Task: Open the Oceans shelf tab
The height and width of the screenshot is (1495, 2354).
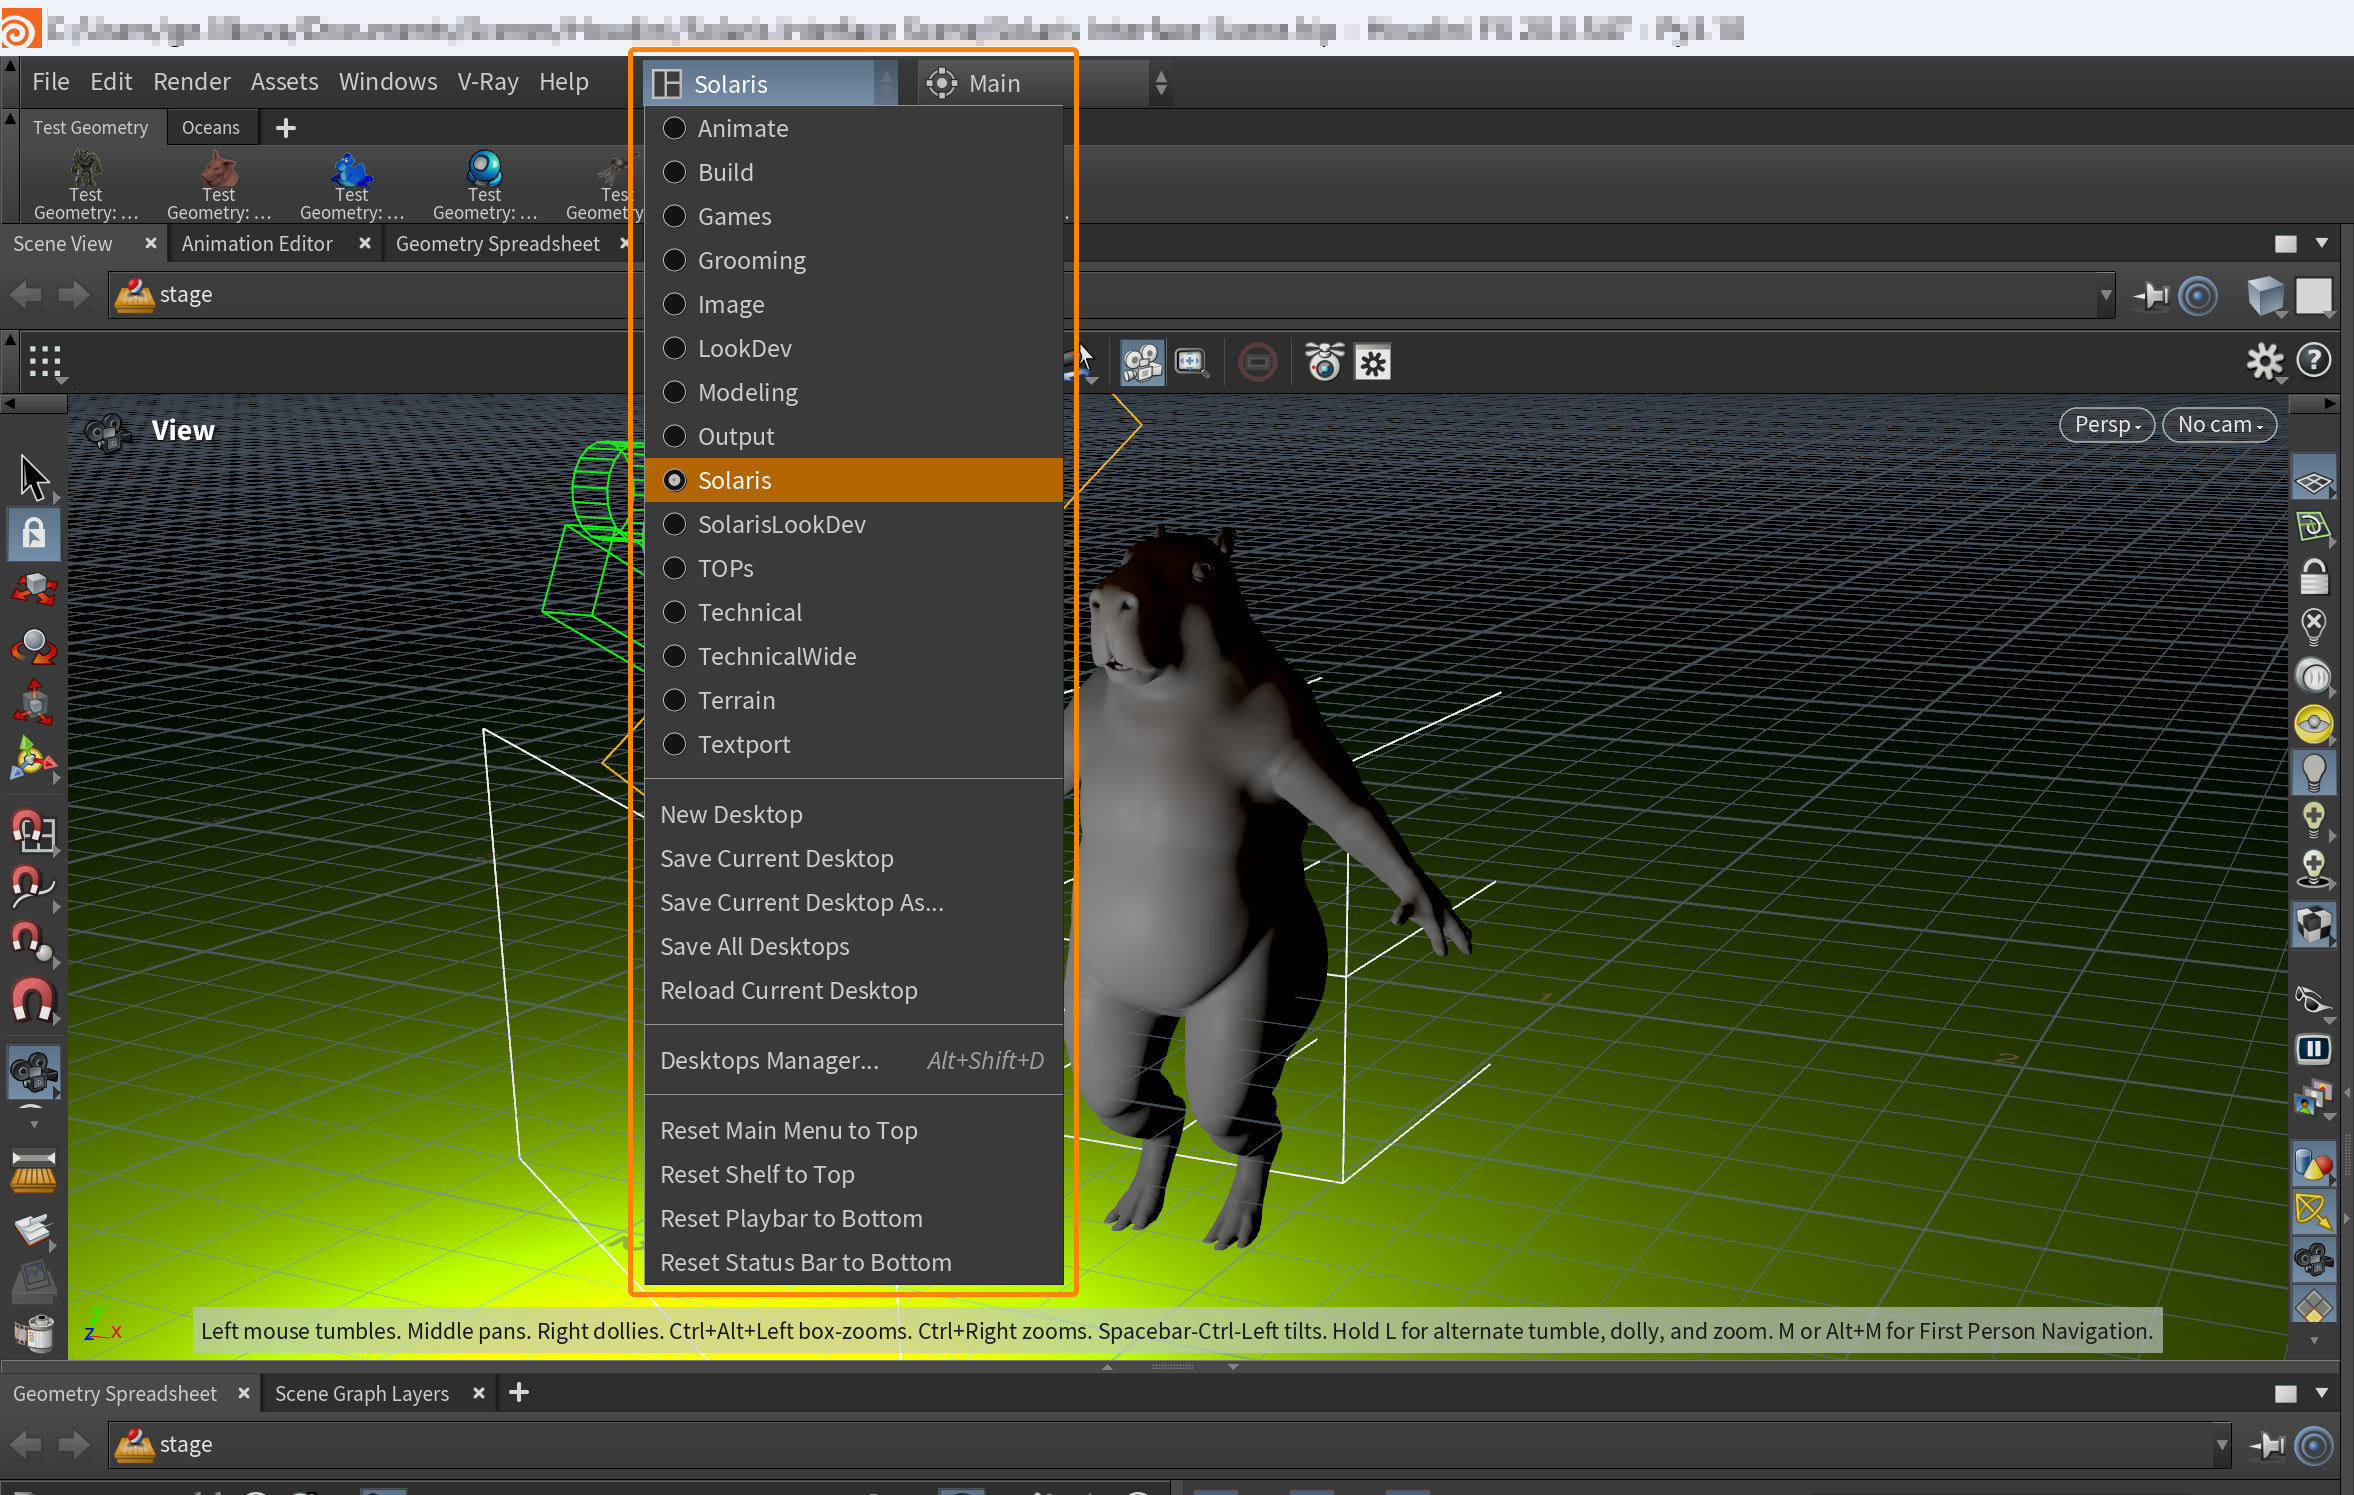Action: 211,128
